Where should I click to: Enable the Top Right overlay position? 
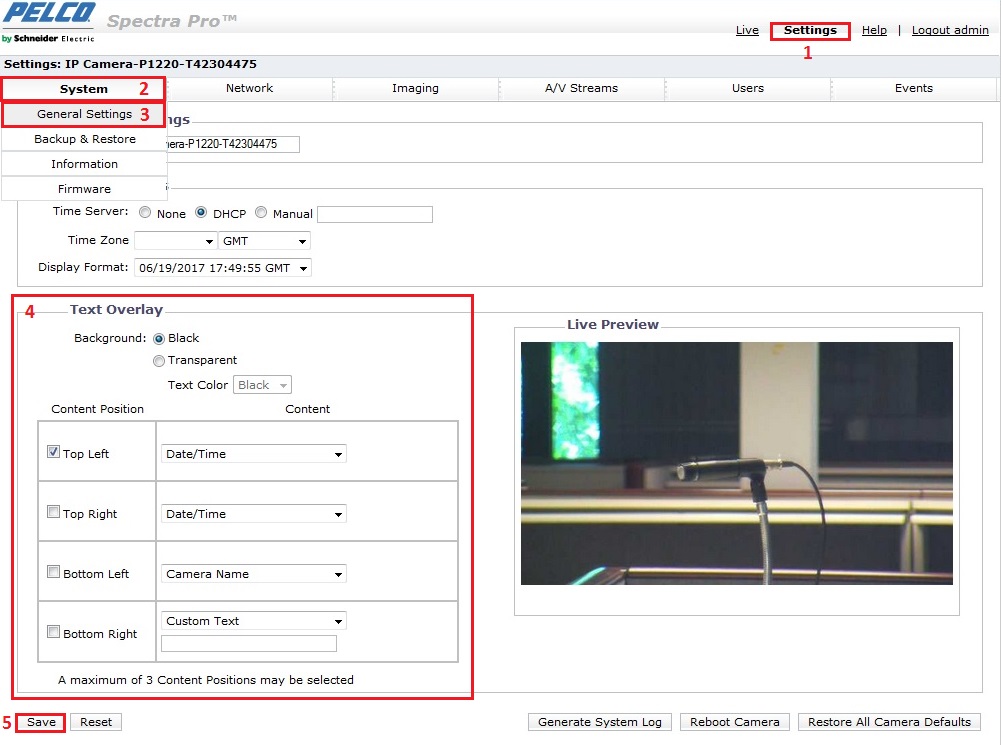[x=53, y=511]
